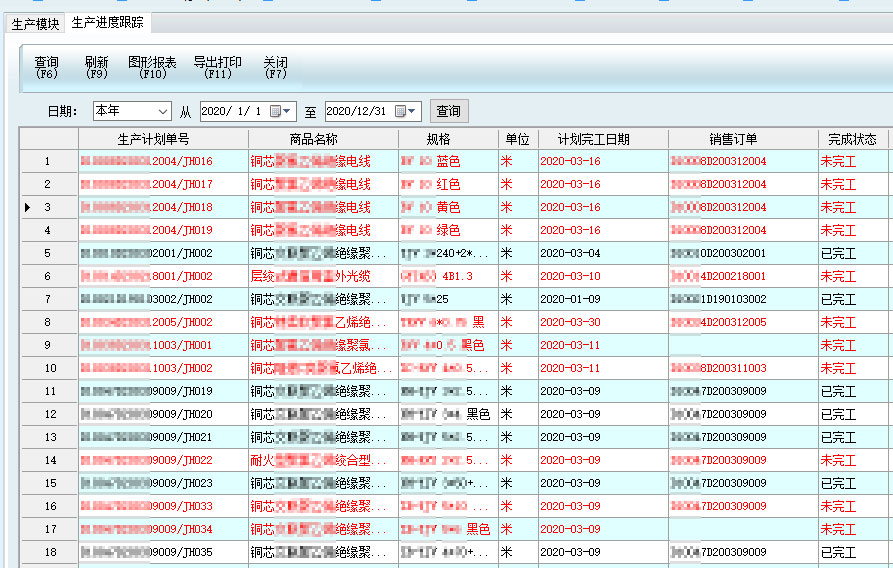This screenshot has height=568, width=893.
Task: Open 图形报表 (F10) from the toolbar
Action: pos(152,67)
